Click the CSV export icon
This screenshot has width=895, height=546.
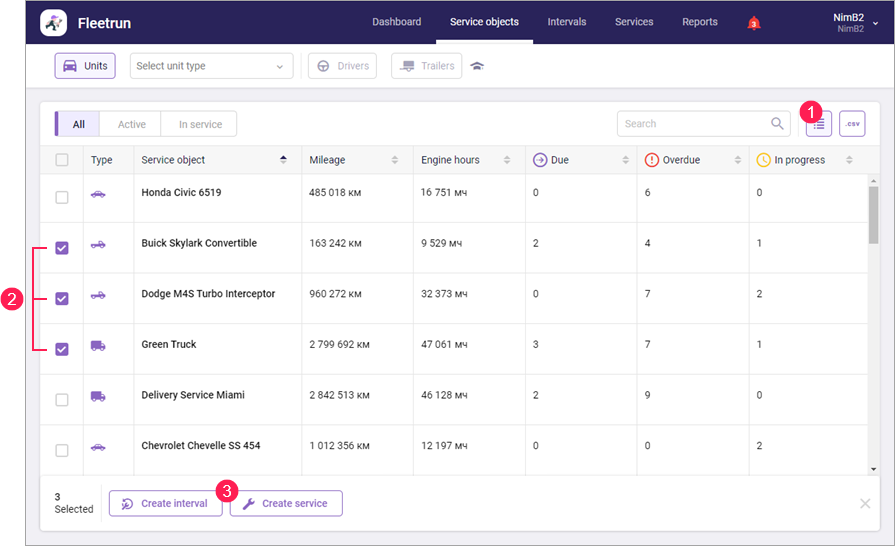point(851,124)
